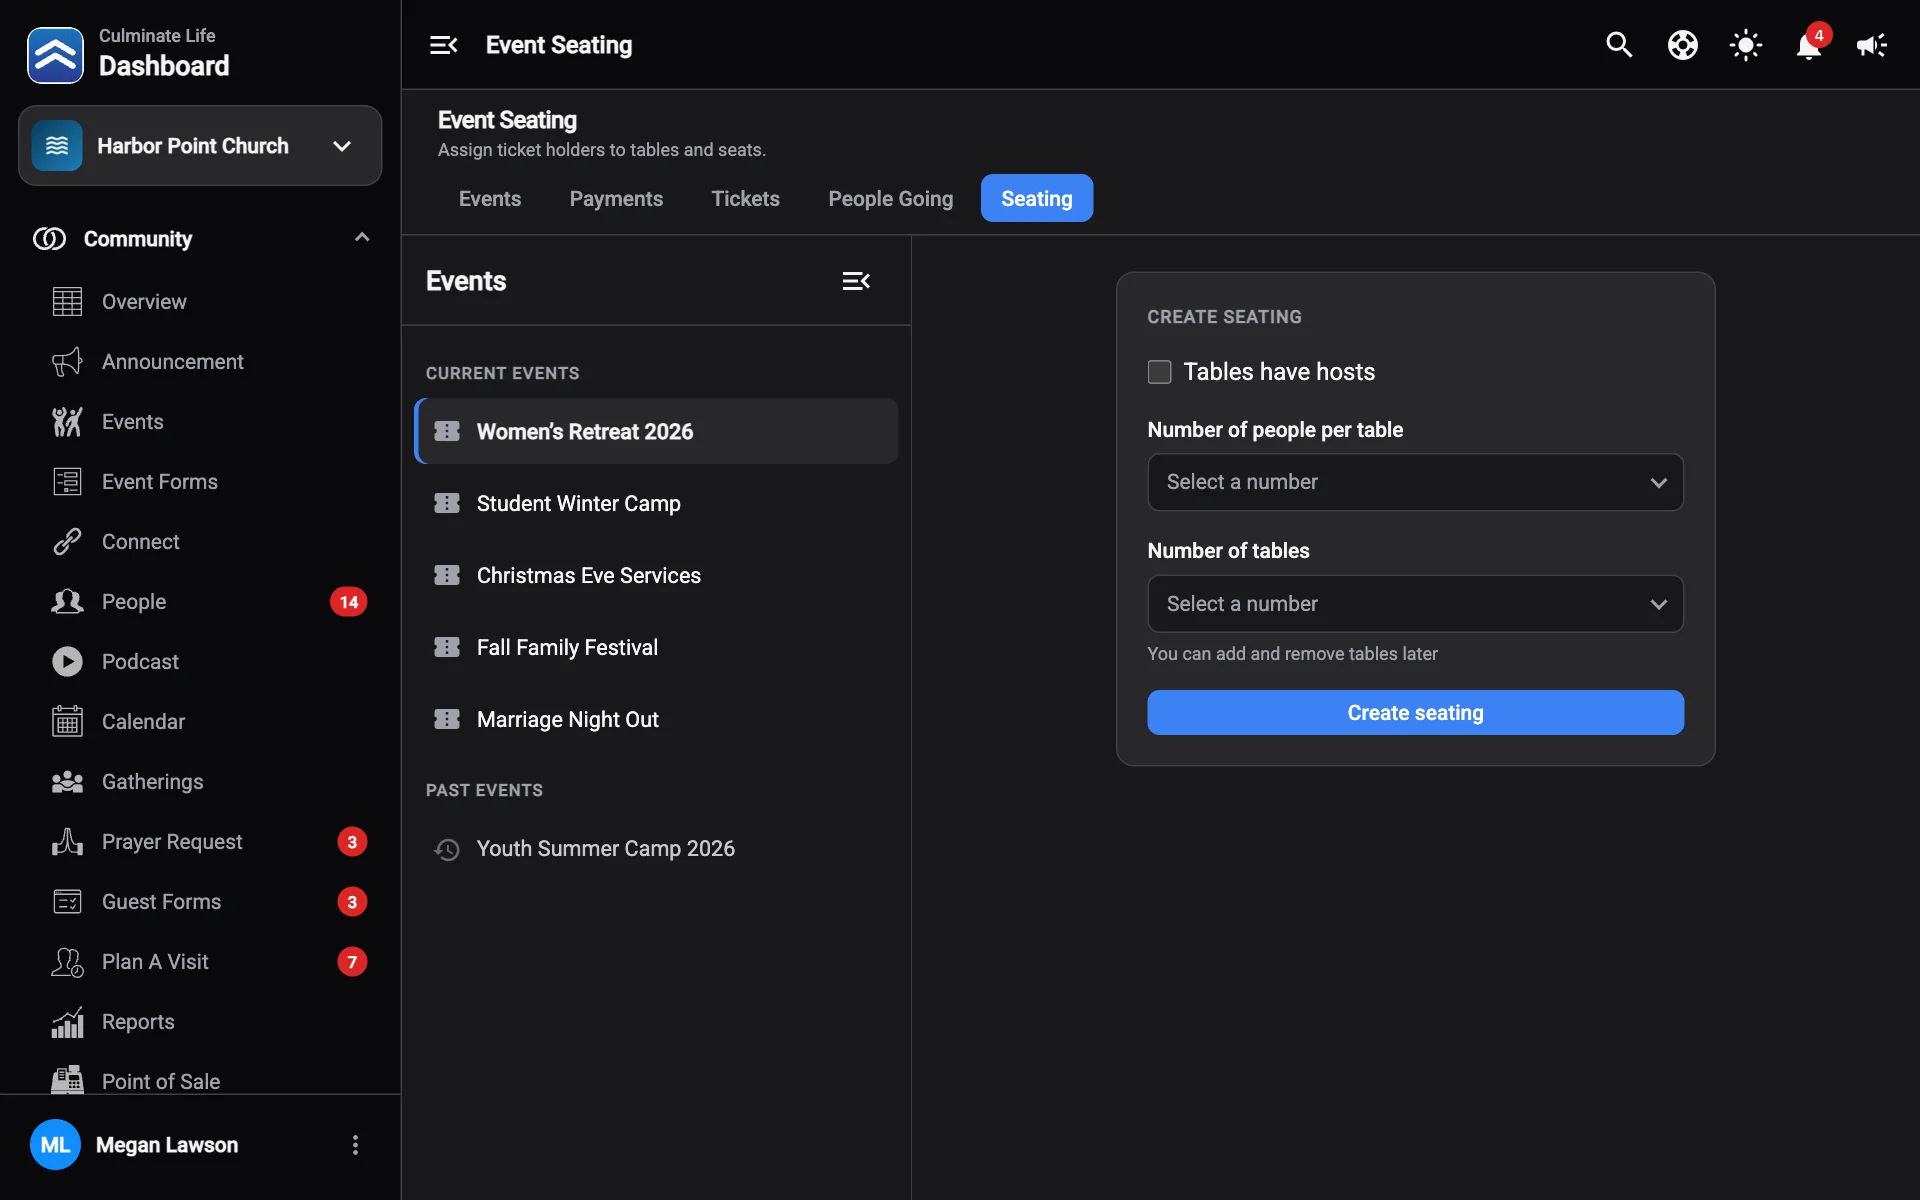
Task: Click the help lifebuoy icon
Action: point(1682,45)
